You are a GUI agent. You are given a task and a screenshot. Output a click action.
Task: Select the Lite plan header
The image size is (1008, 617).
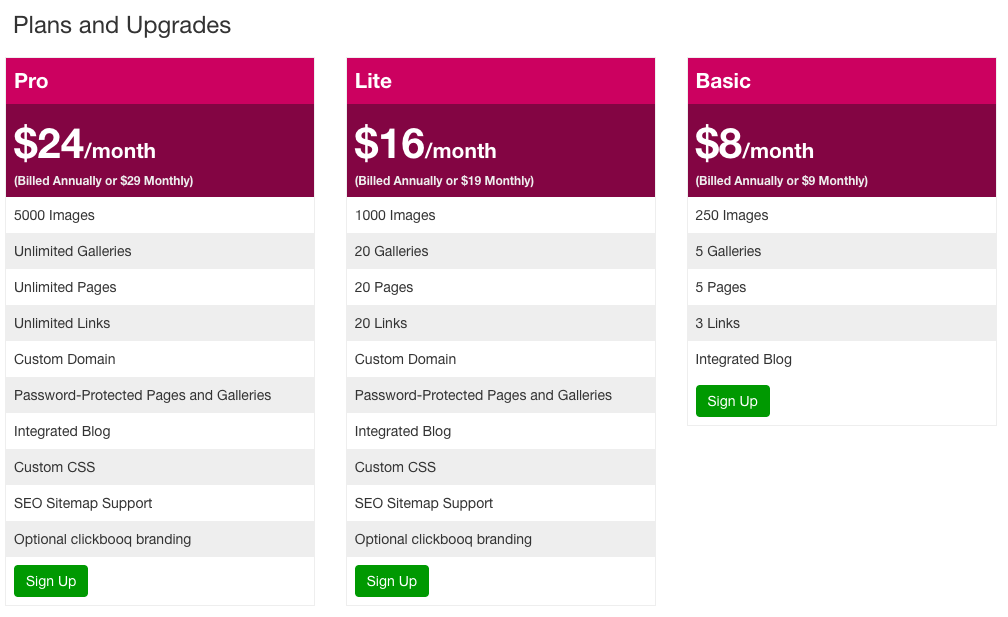pos(501,81)
